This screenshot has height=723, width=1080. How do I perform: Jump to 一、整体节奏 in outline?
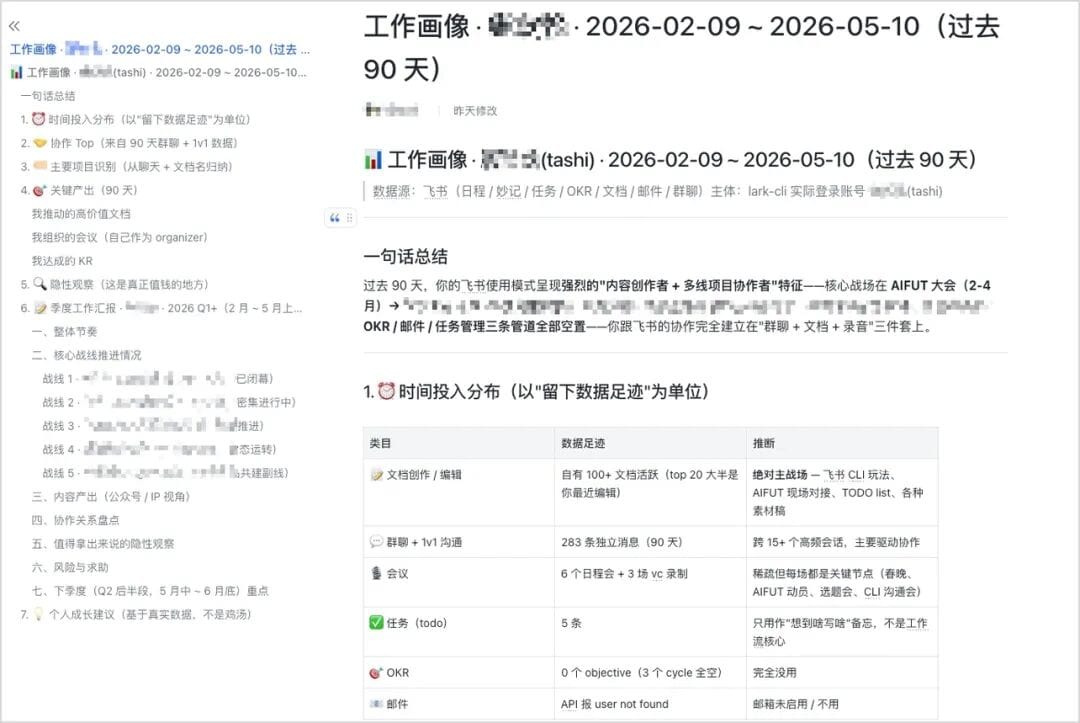click(x=65, y=332)
